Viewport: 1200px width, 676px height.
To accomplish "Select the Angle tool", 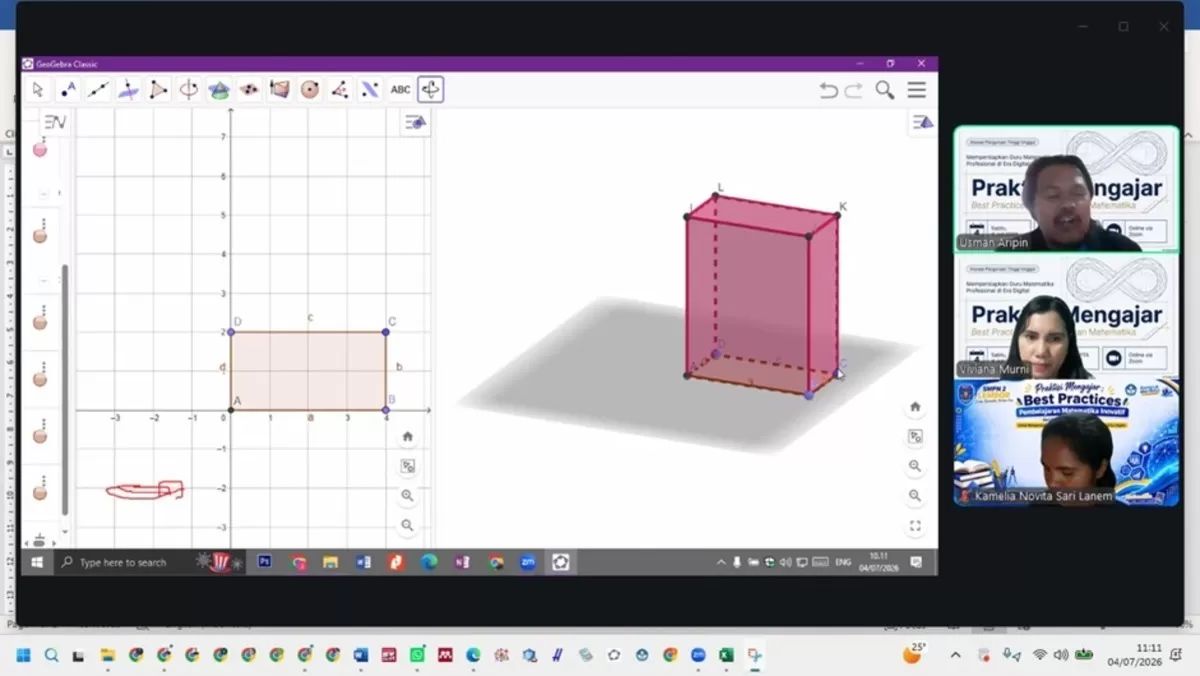I will point(340,90).
